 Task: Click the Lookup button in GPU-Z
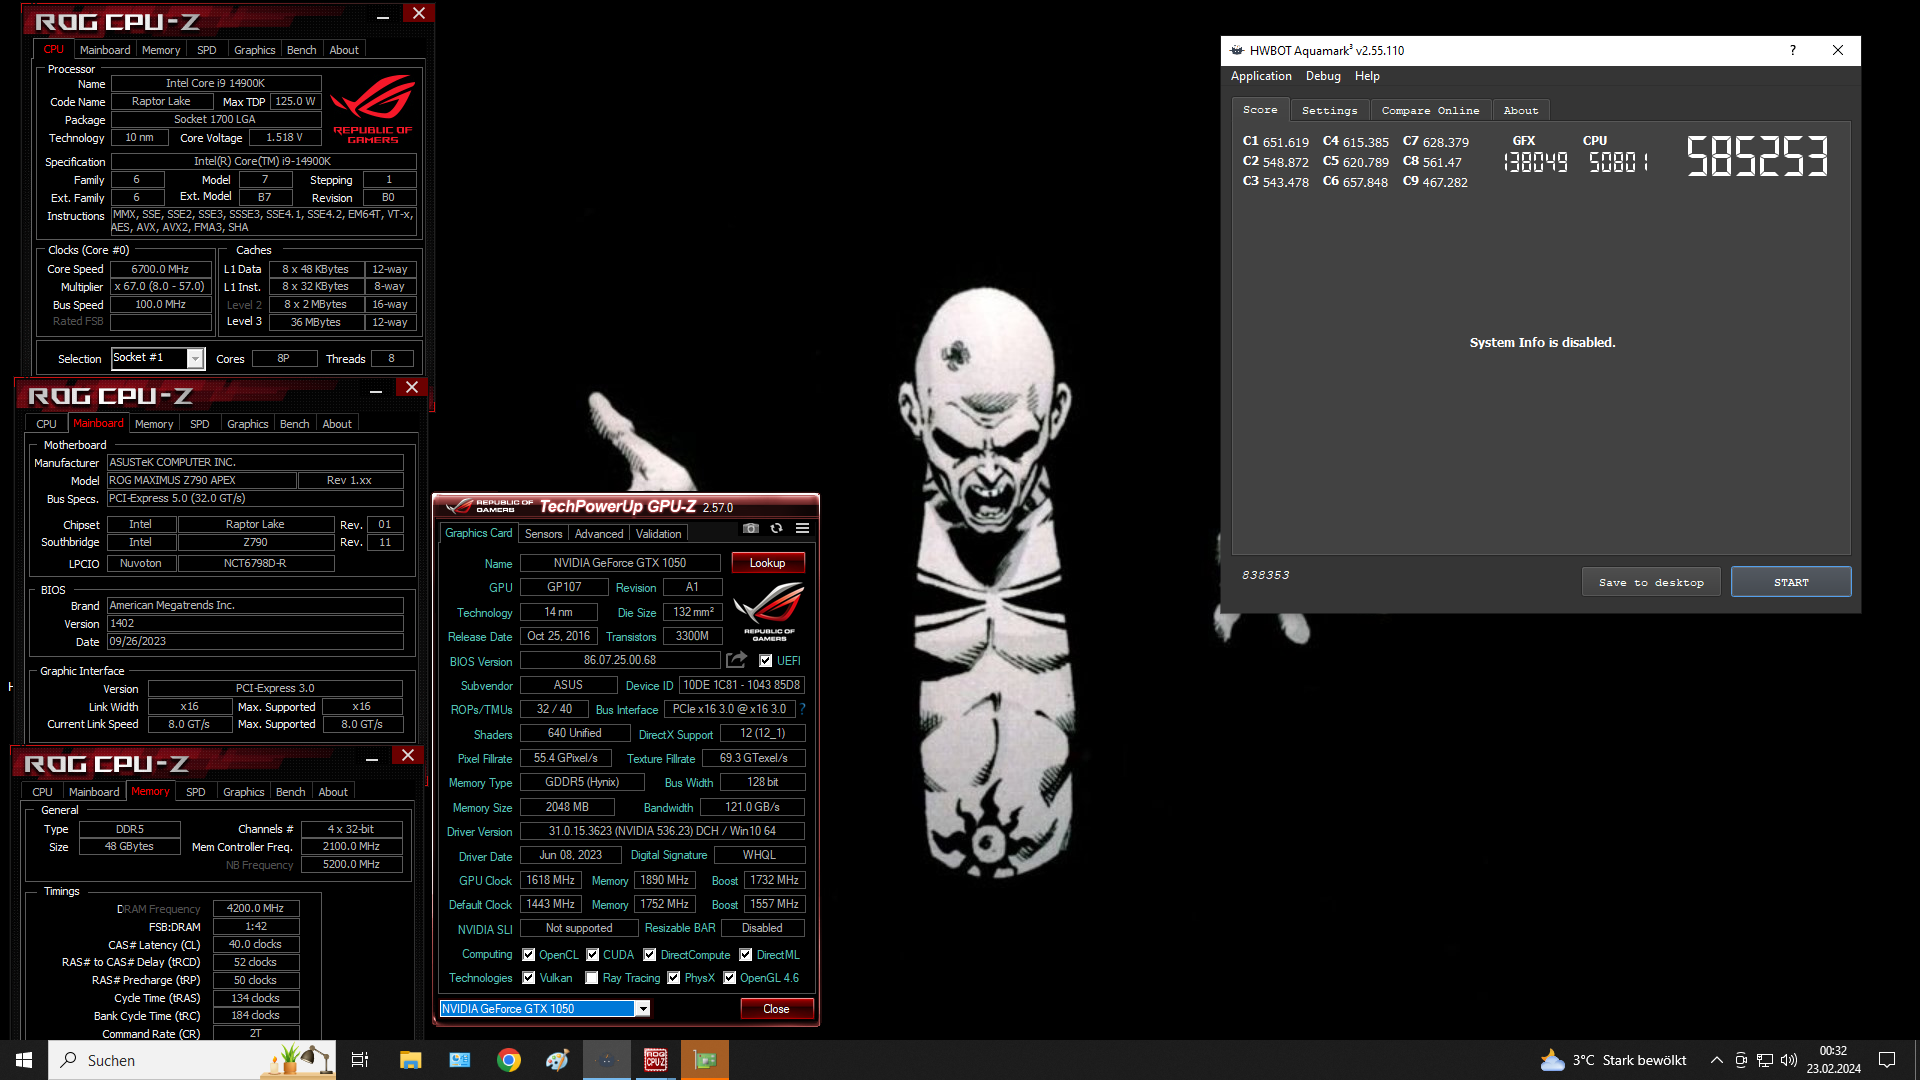(x=767, y=563)
